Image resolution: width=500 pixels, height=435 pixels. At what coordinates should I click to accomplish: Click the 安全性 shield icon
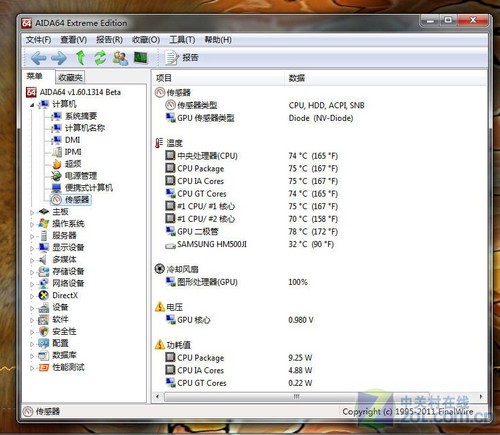tap(44, 331)
